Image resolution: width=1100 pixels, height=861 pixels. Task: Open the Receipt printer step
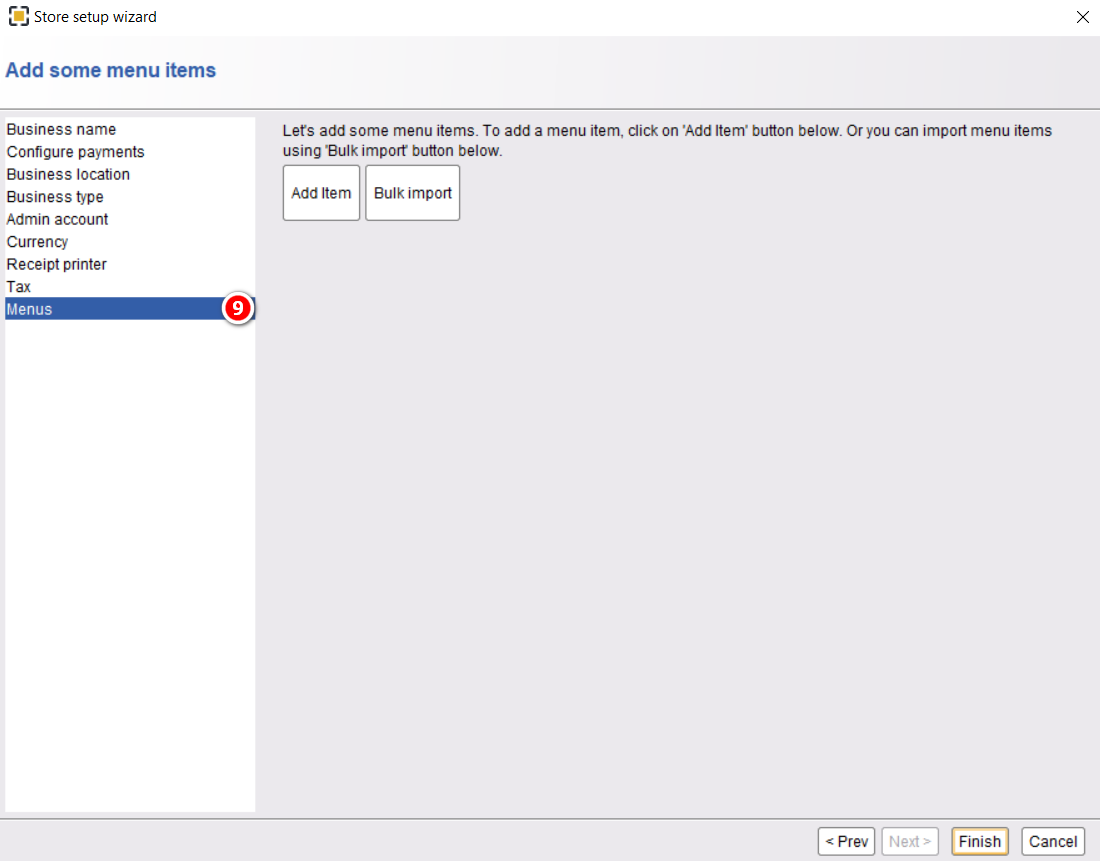130,264
